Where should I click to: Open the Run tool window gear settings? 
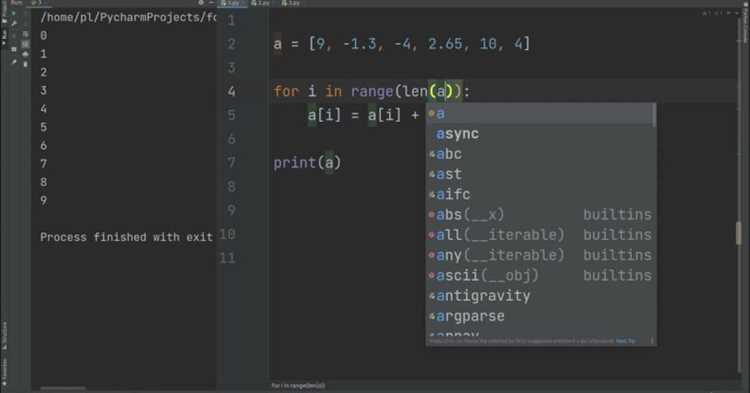tap(201, 3)
